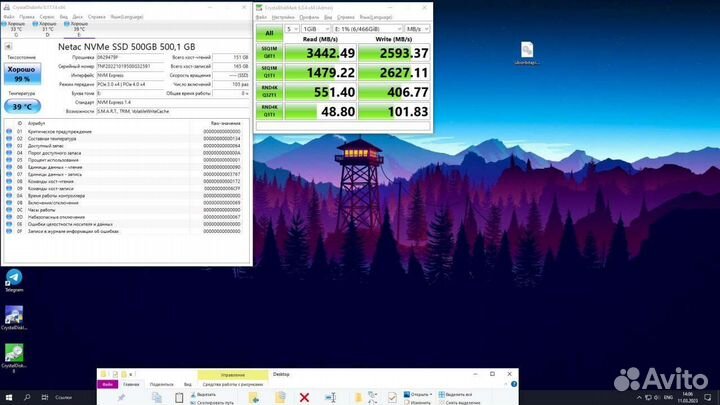Image resolution: width=720 pixels, height=405 pixels.
Task: Open the Настройки menu in CrystalDiskMark
Action: click(x=283, y=17)
